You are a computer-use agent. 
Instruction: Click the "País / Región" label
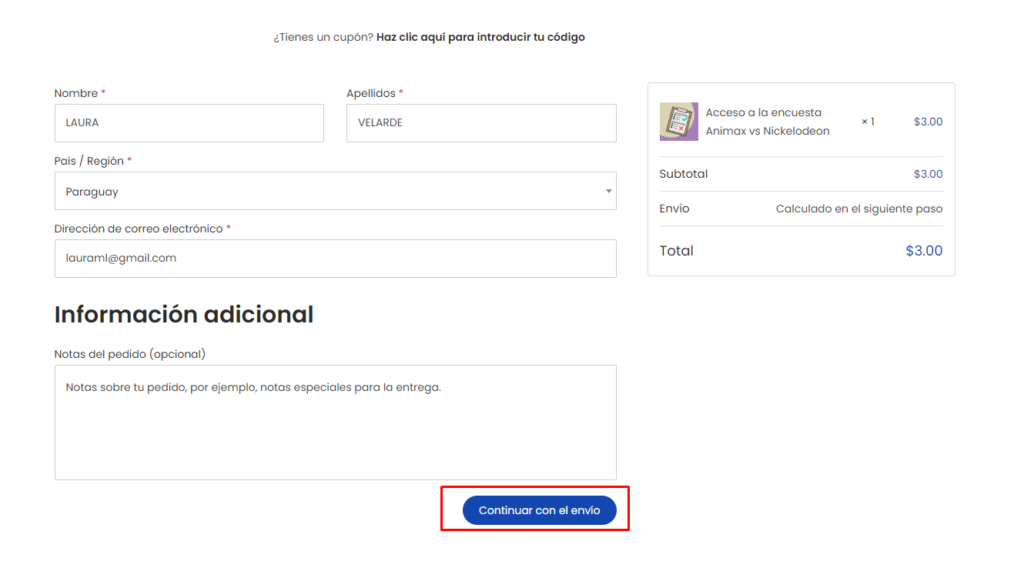[x=89, y=161]
